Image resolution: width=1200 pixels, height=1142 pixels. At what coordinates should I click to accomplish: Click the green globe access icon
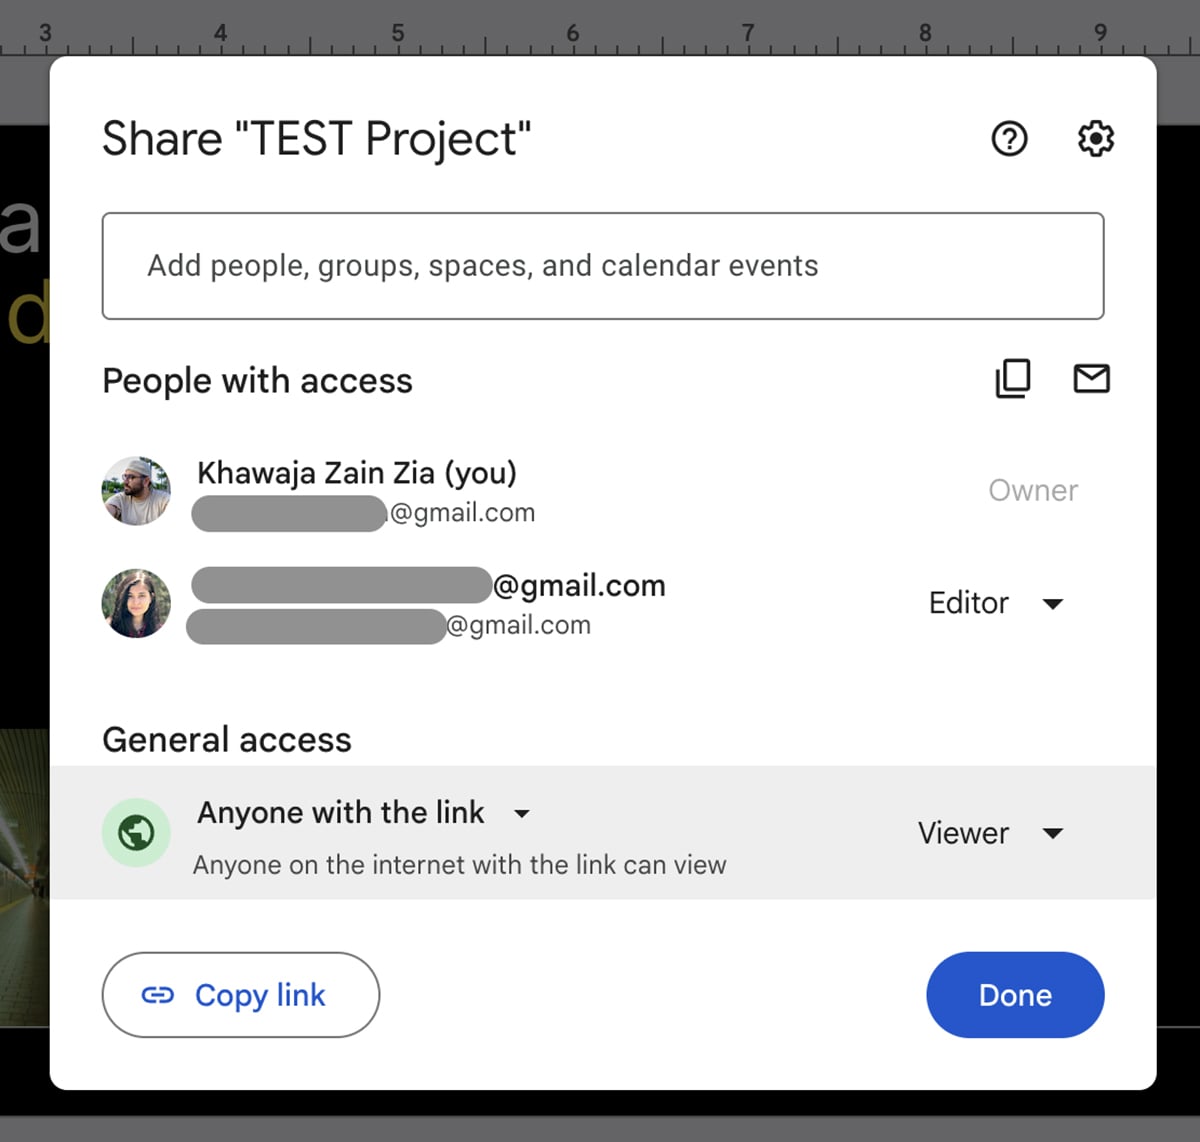click(136, 832)
